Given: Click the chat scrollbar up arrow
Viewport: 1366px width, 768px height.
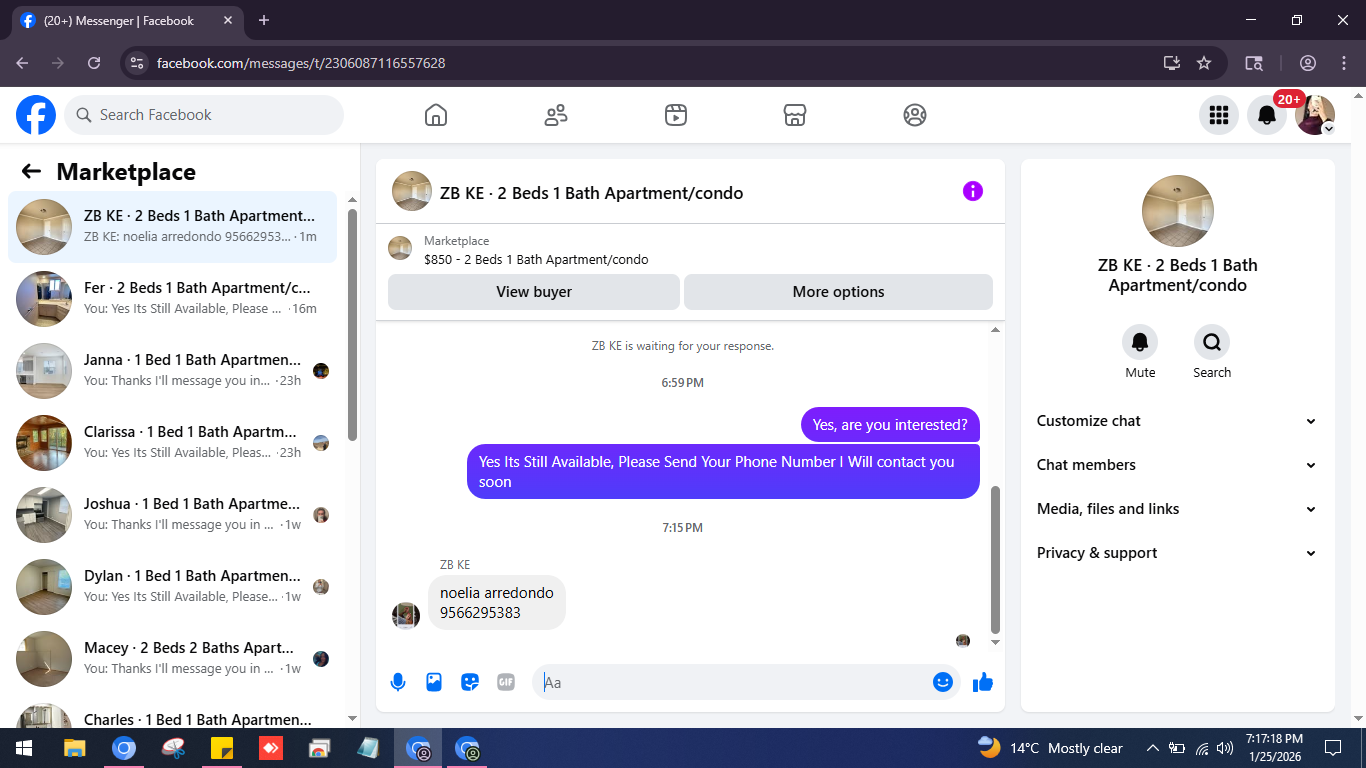Looking at the screenshot, I should 995,330.
